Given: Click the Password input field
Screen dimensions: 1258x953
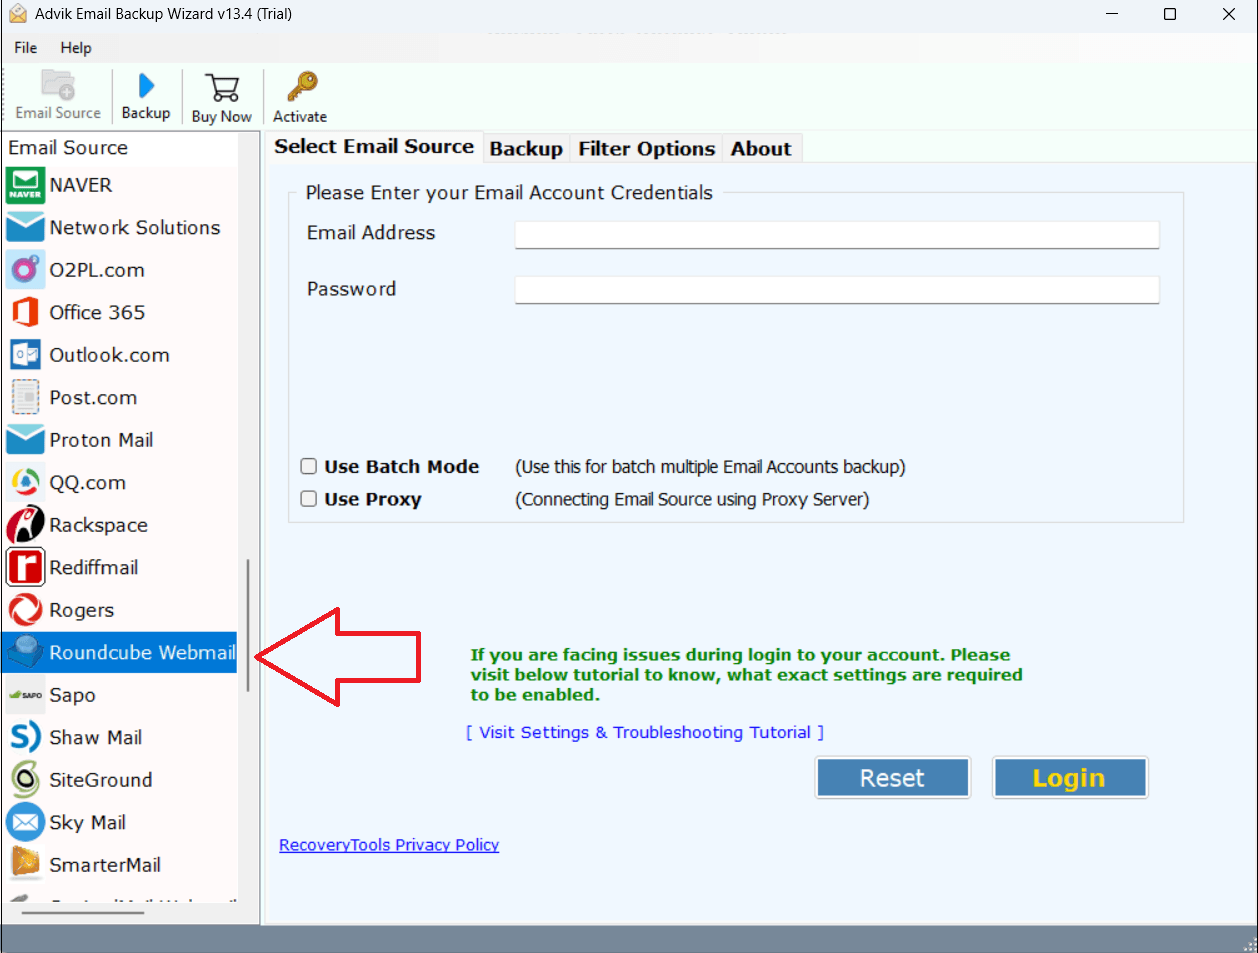Looking at the screenshot, I should click(x=837, y=290).
